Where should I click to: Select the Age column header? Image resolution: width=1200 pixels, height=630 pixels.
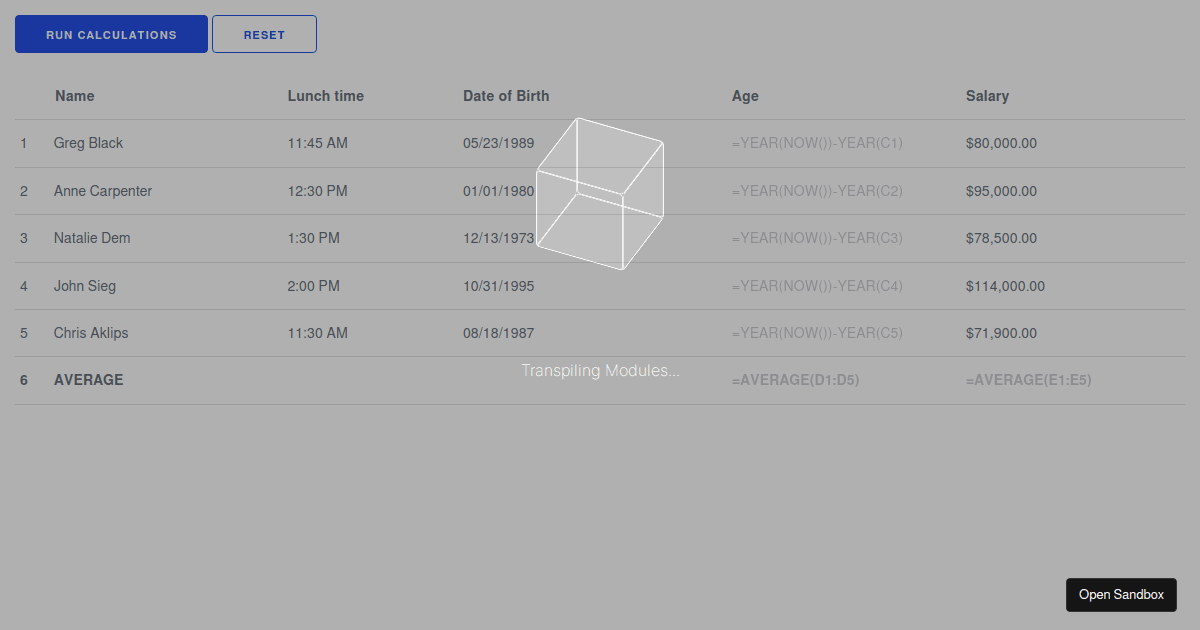[745, 96]
